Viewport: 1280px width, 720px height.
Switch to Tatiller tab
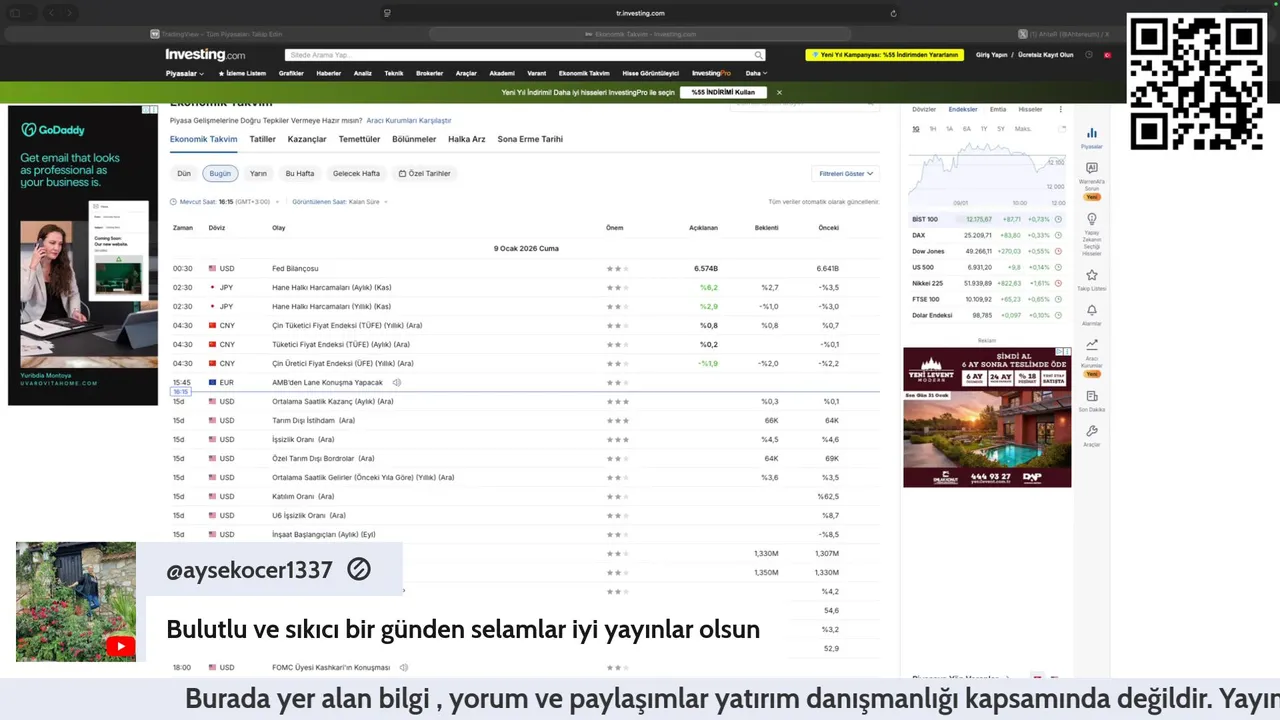point(262,139)
